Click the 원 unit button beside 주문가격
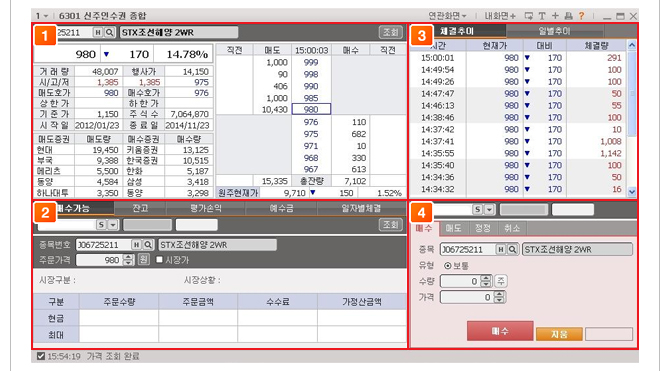 pos(144,260)
